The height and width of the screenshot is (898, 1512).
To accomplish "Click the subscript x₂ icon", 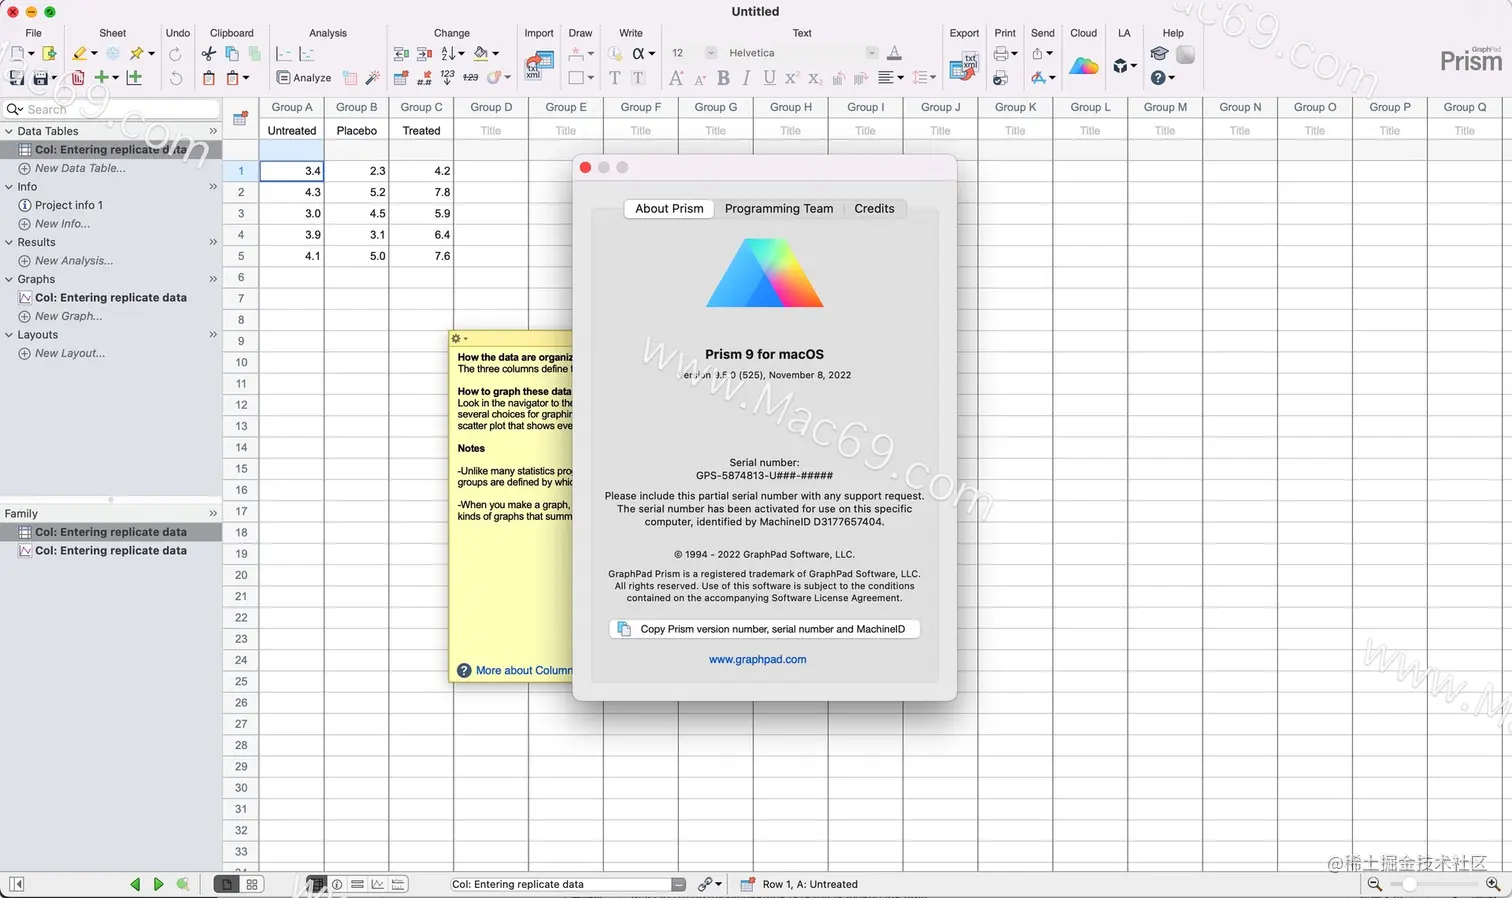I will 815,78.
